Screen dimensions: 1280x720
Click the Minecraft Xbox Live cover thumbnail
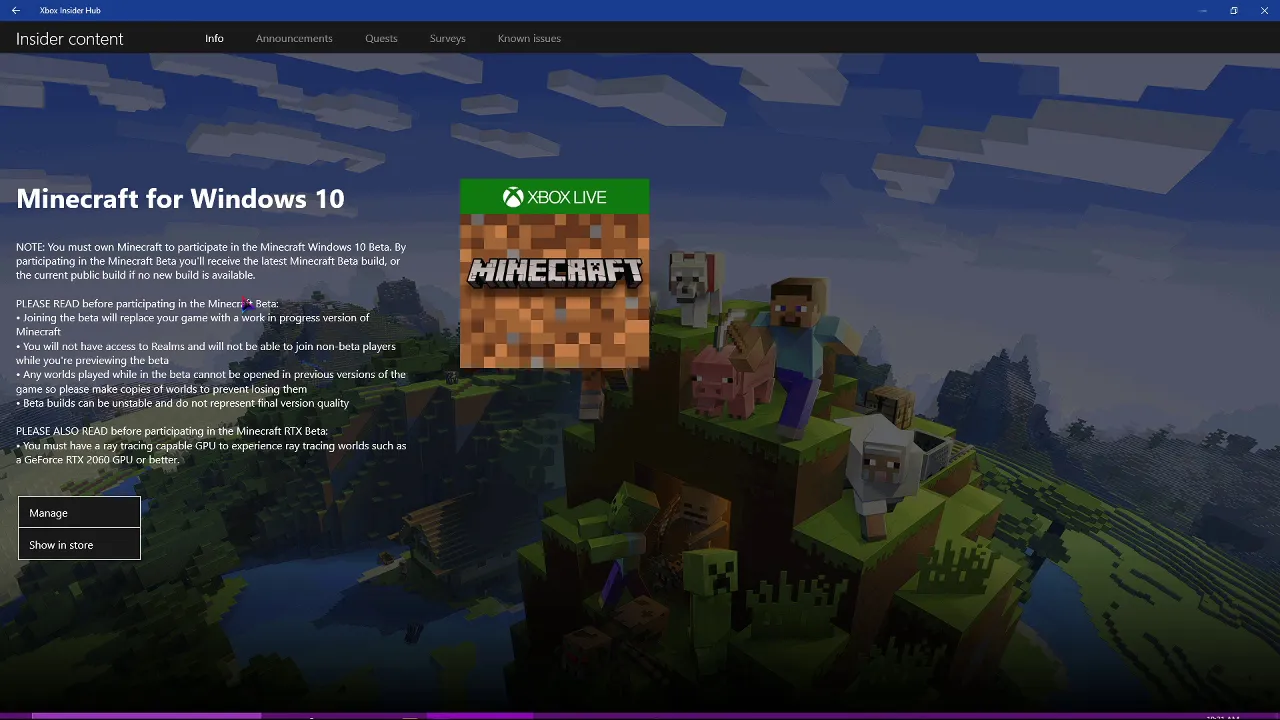pos(554,274)
